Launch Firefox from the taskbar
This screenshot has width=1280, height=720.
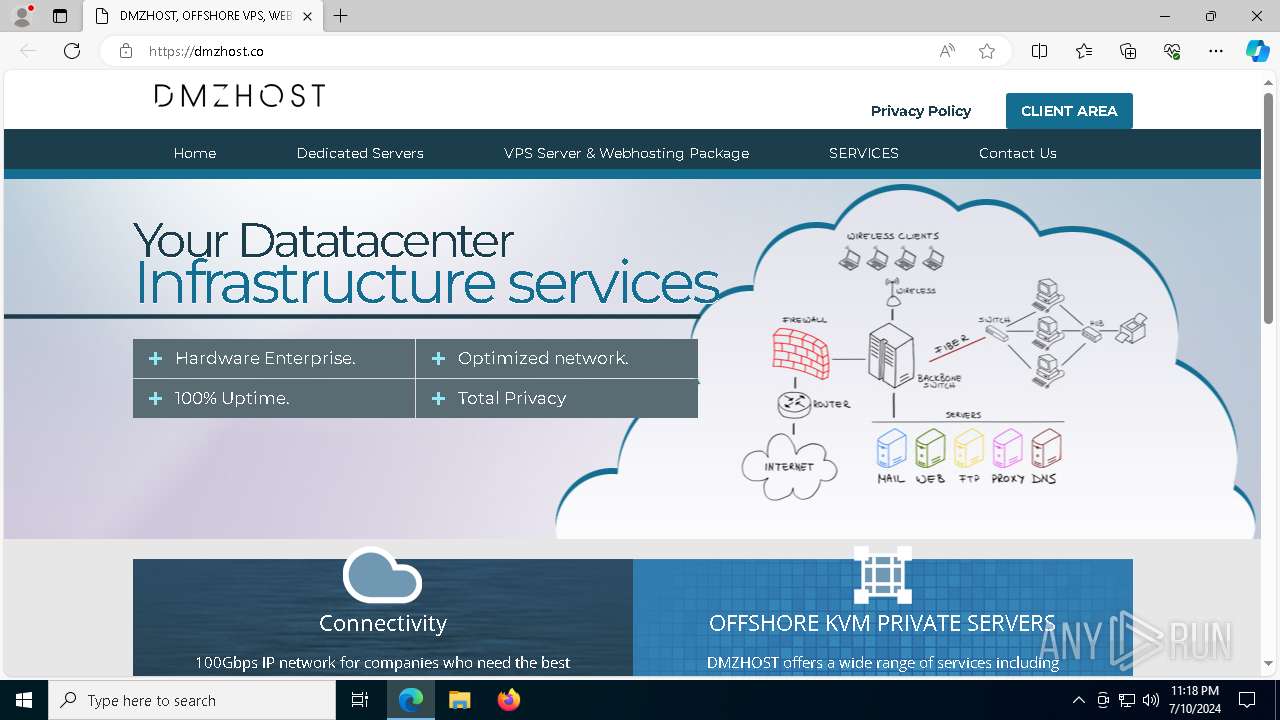coord(508,700)
